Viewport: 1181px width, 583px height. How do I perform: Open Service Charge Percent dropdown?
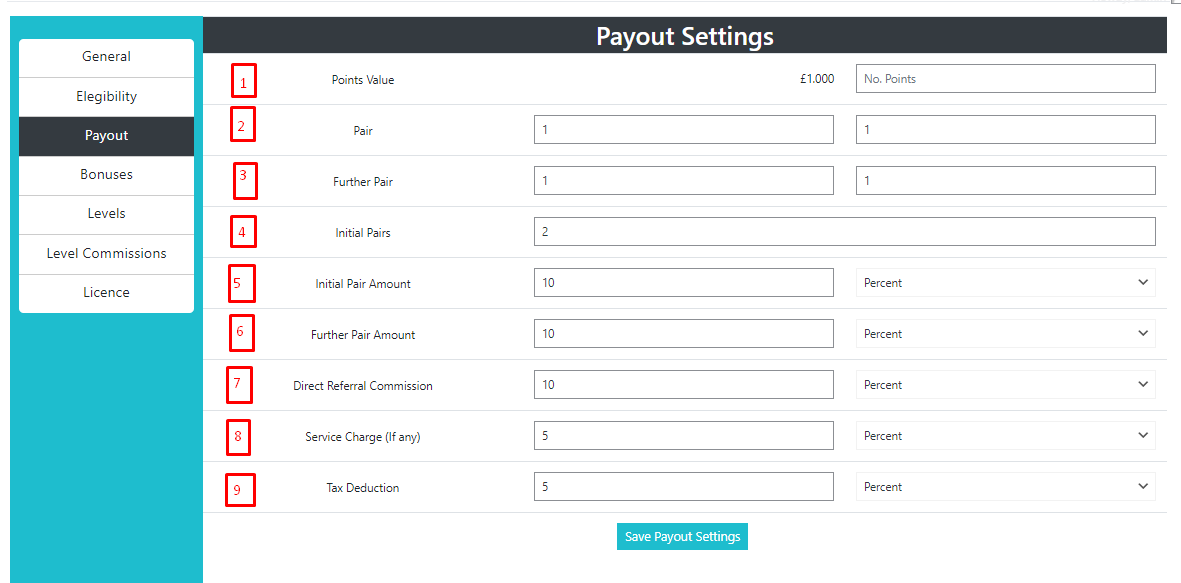click(x=1005, y=436)
